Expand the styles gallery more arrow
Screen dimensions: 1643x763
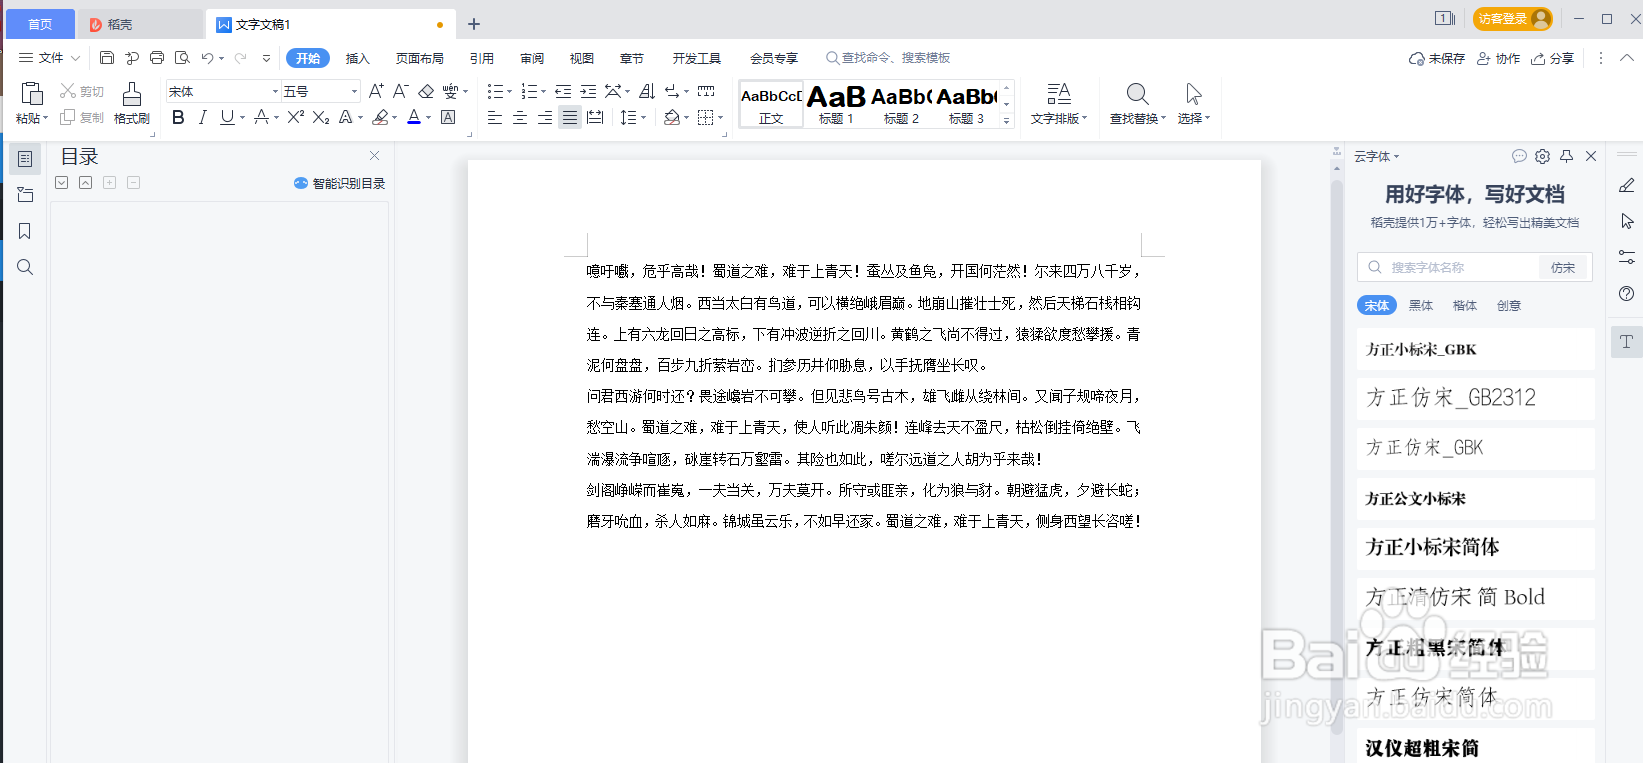1007,120
